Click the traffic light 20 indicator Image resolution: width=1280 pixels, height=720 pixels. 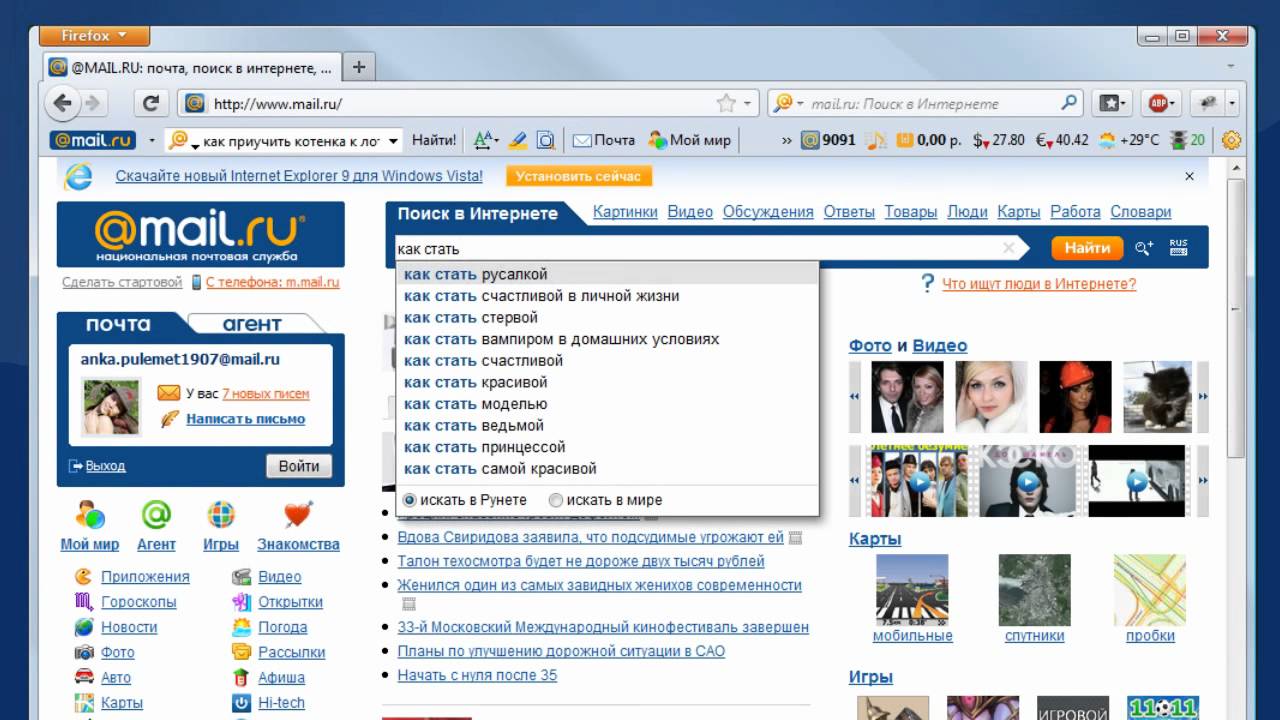(x=1188, y=140)
